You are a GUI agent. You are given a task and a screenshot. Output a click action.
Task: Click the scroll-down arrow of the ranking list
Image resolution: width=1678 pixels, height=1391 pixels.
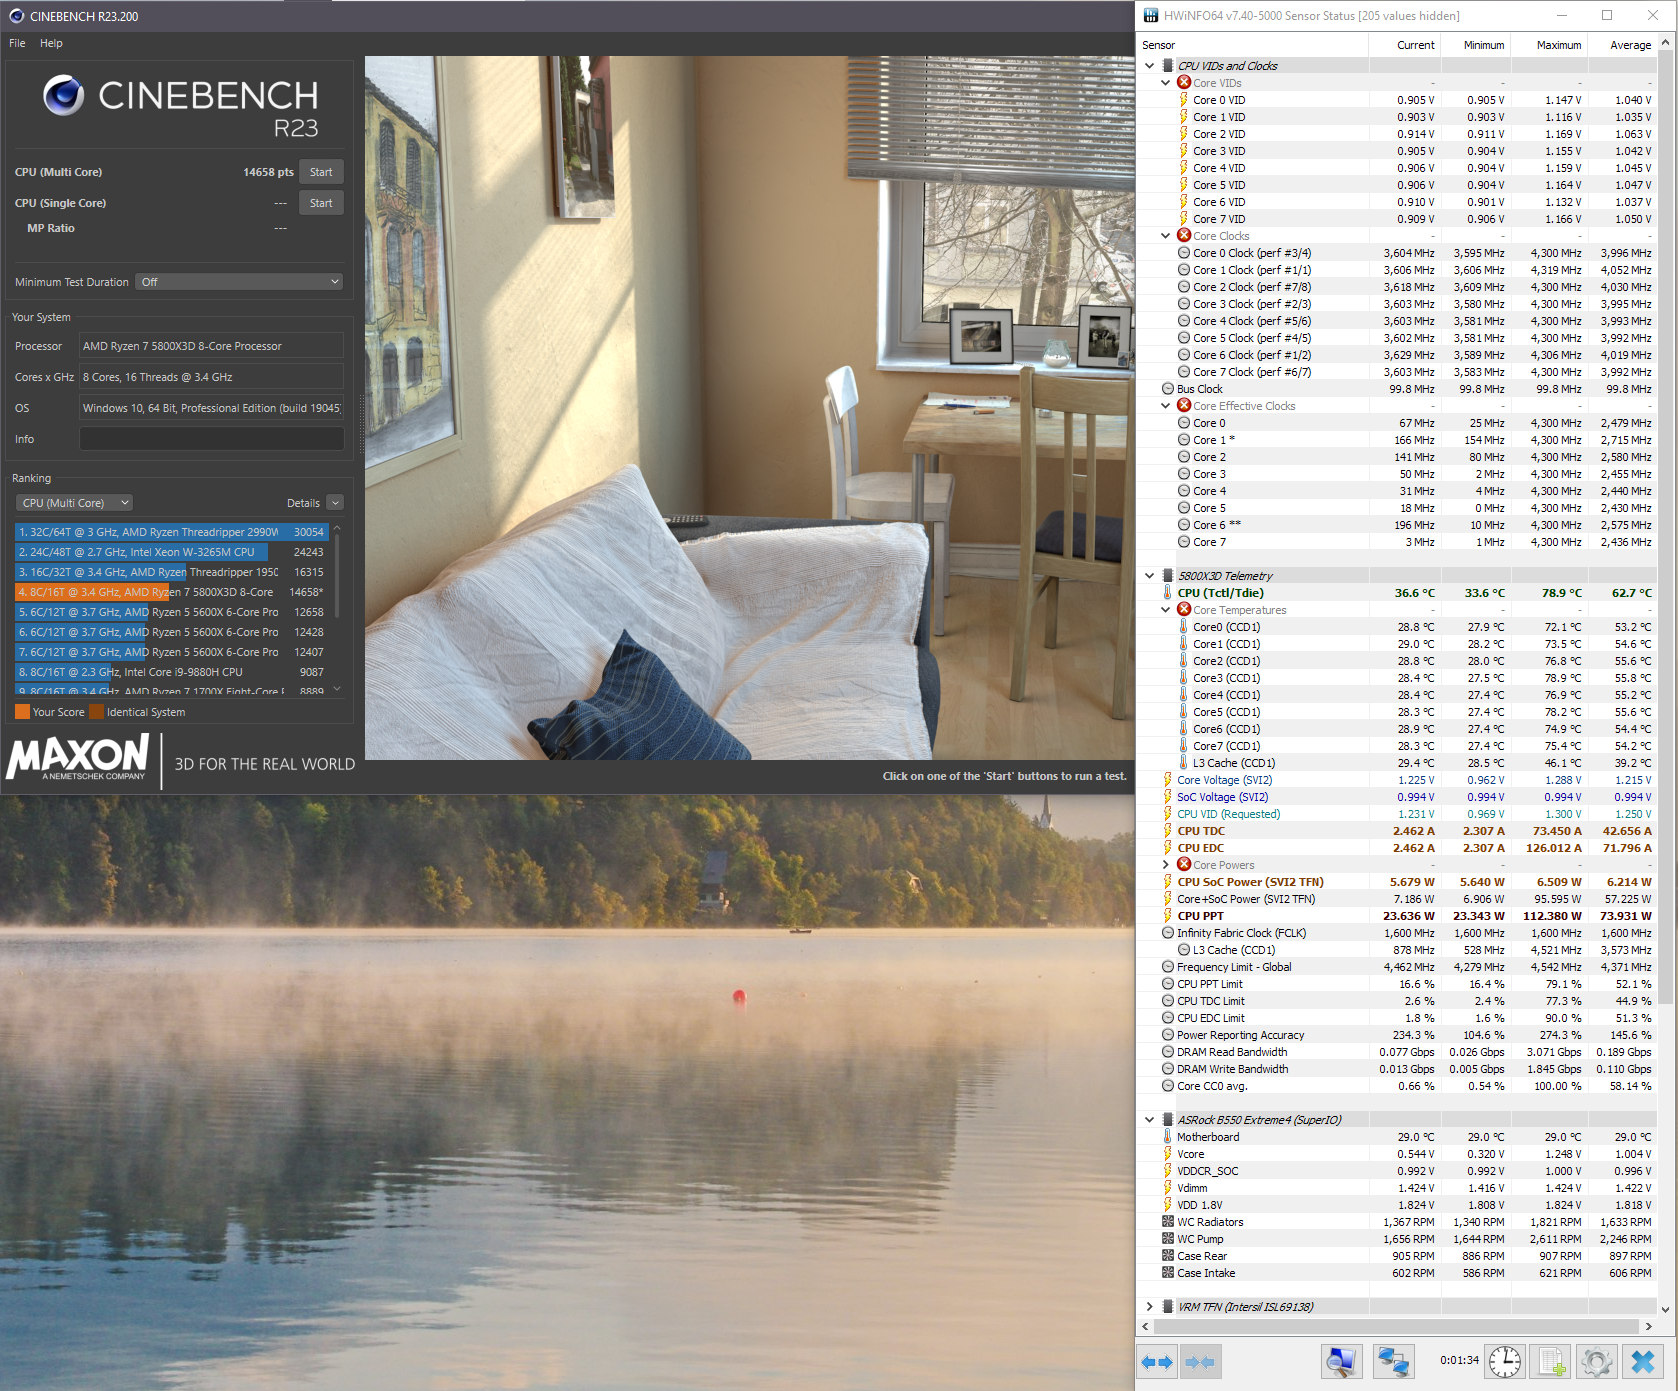[x=337, y=689]
